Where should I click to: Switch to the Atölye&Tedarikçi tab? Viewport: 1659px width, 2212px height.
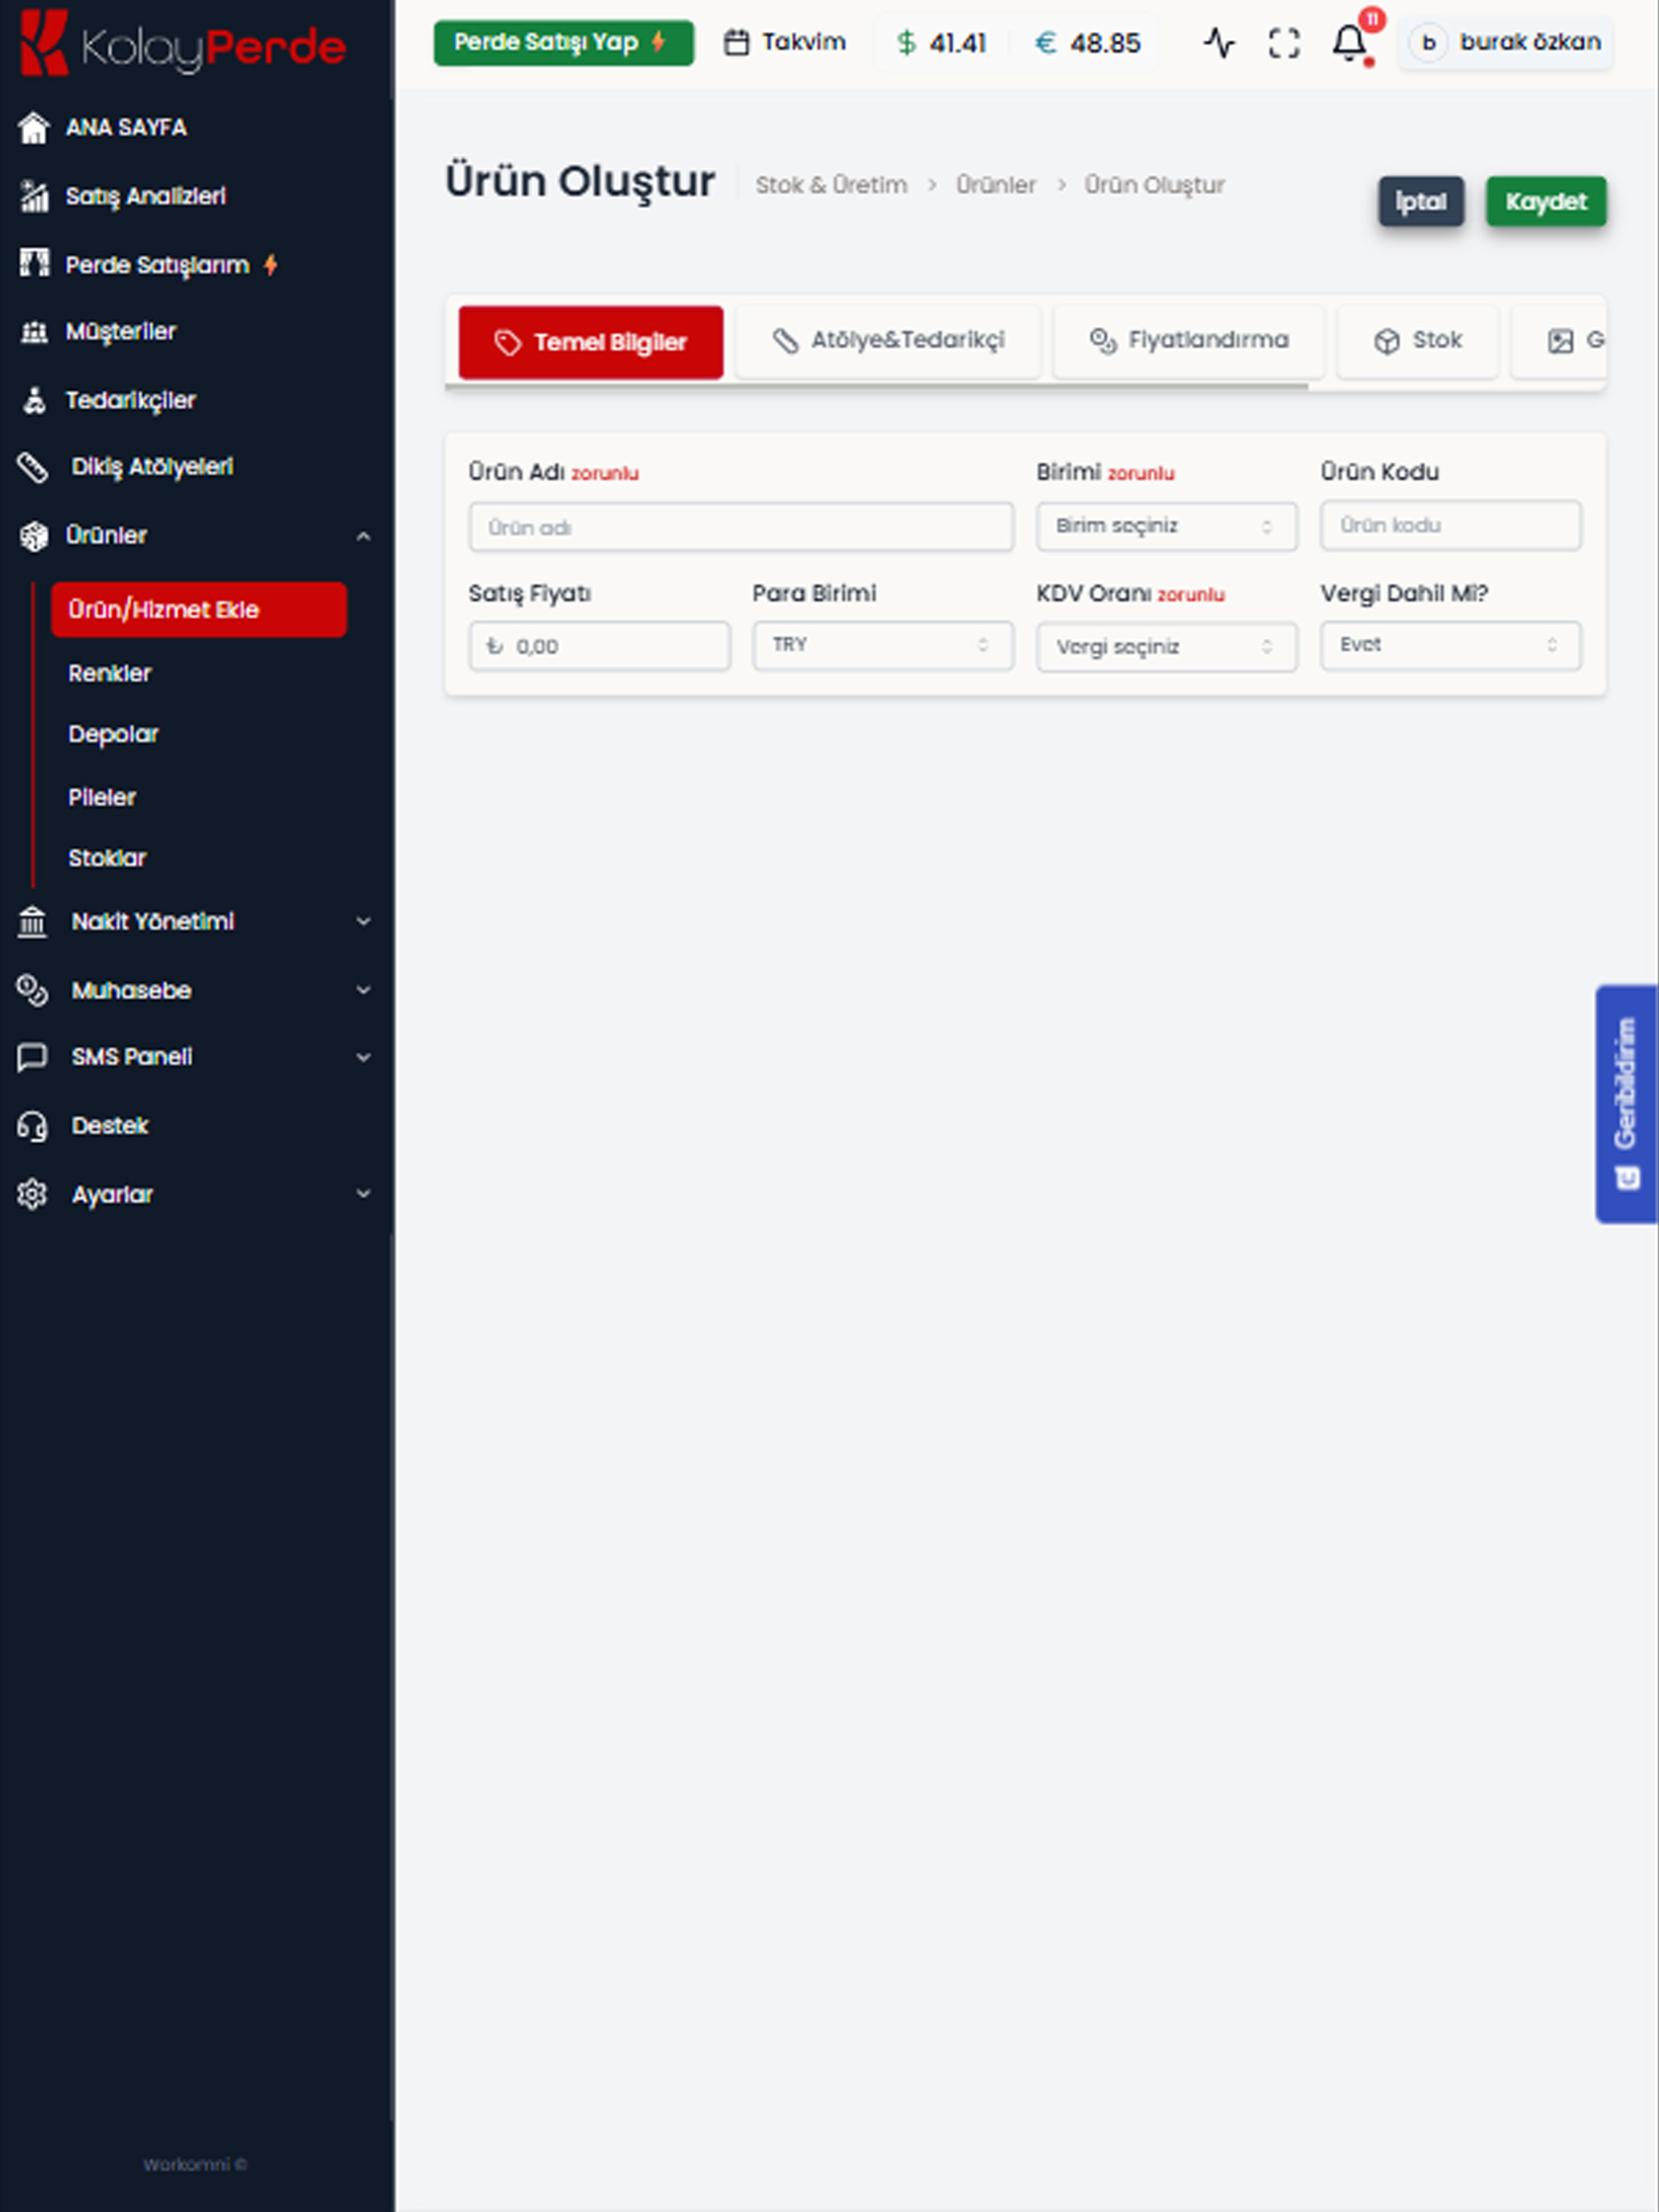point(888,342)
